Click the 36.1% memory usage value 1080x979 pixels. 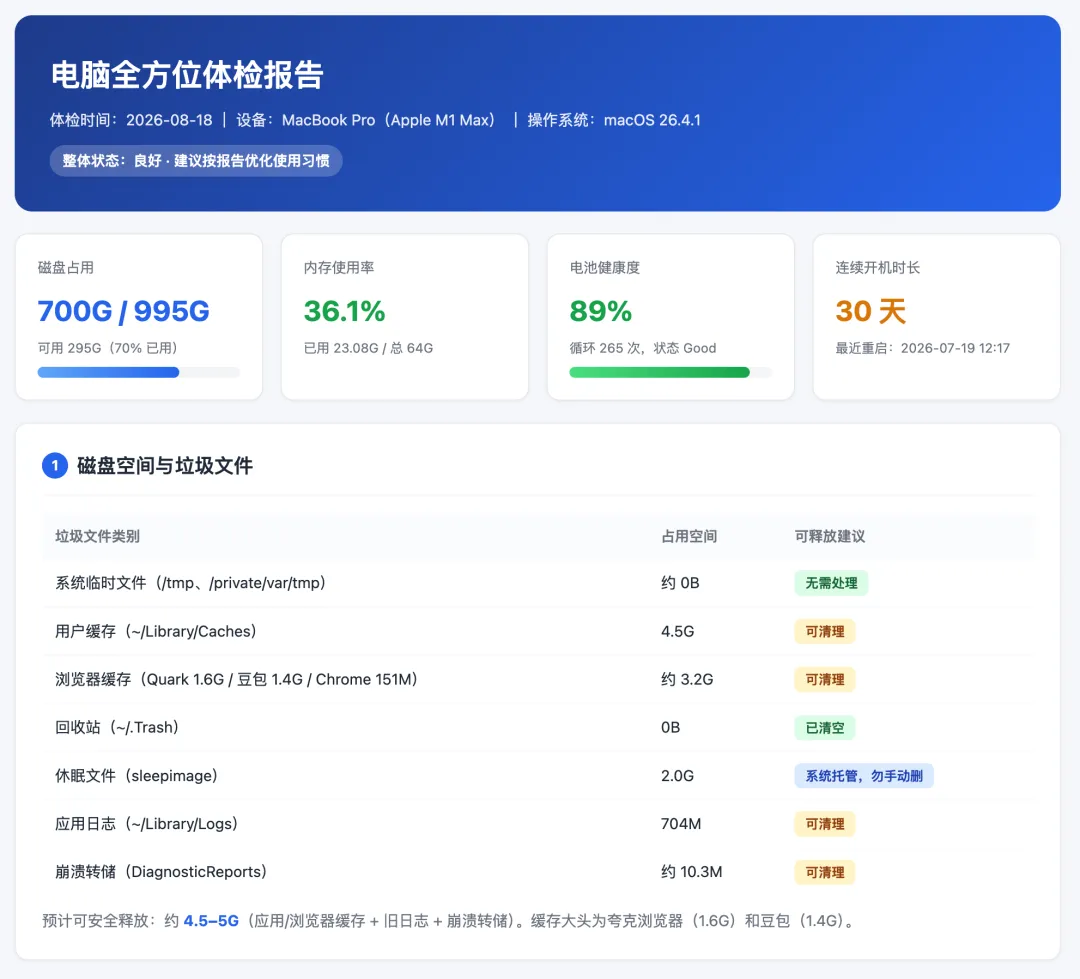(x=344, y=311)
